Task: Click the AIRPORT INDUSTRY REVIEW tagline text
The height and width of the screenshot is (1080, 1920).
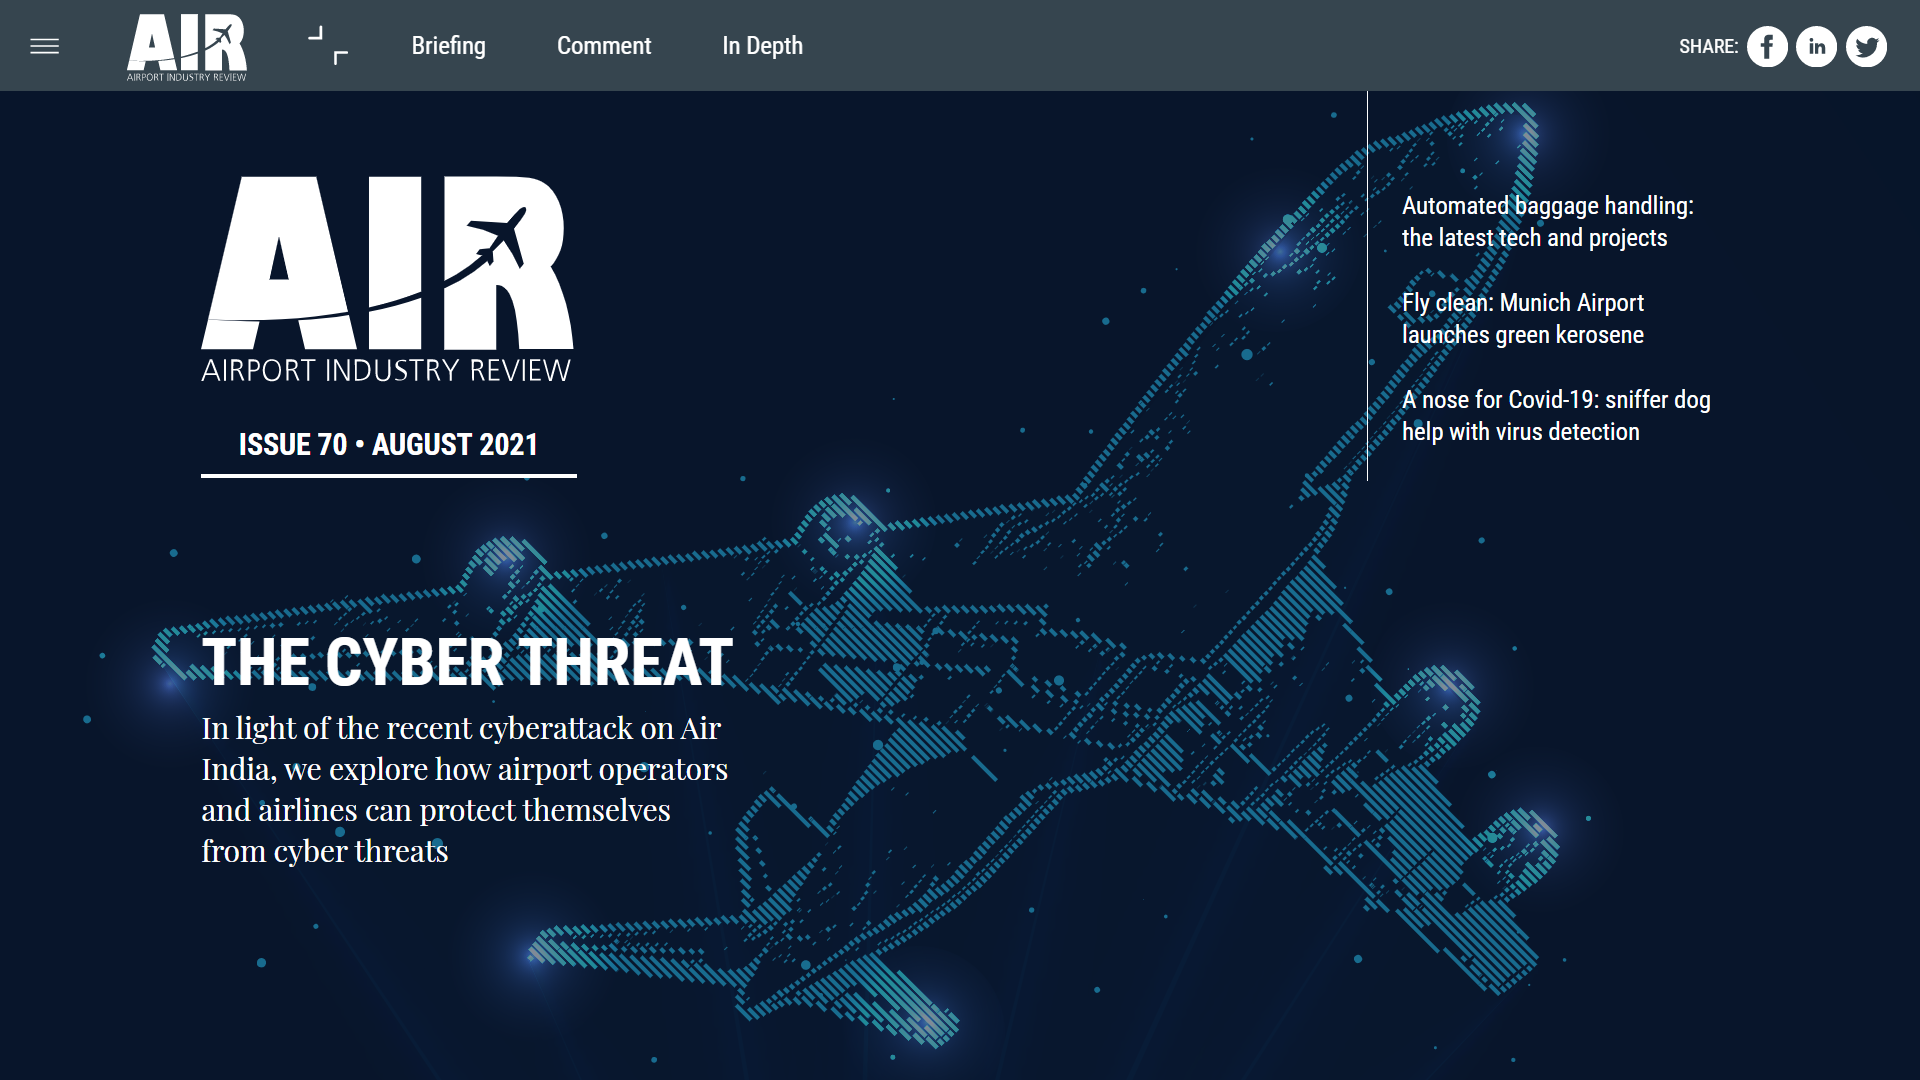Action: (387, 368)
